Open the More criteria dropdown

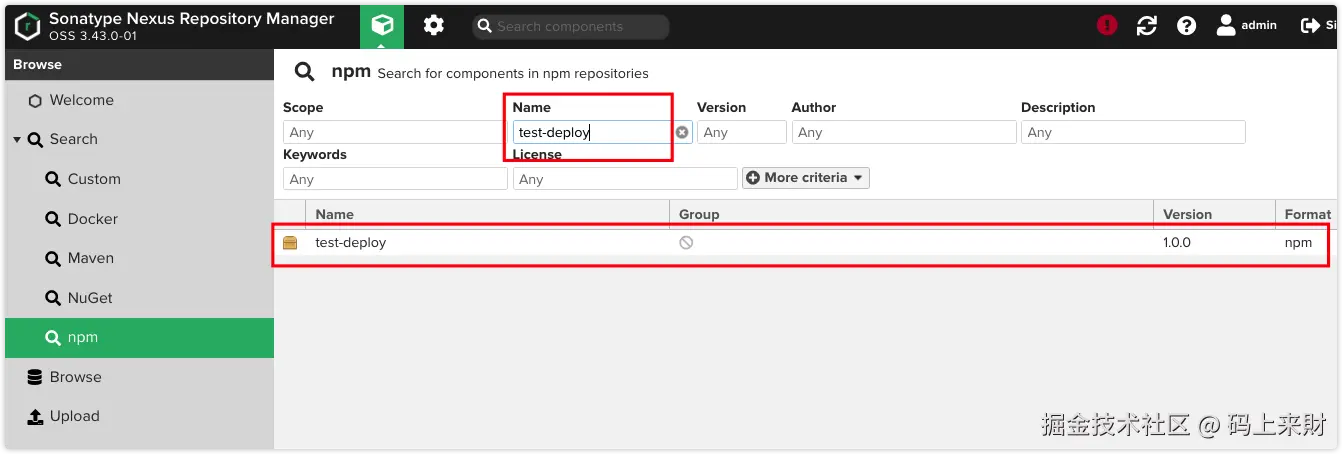(806, 178)
